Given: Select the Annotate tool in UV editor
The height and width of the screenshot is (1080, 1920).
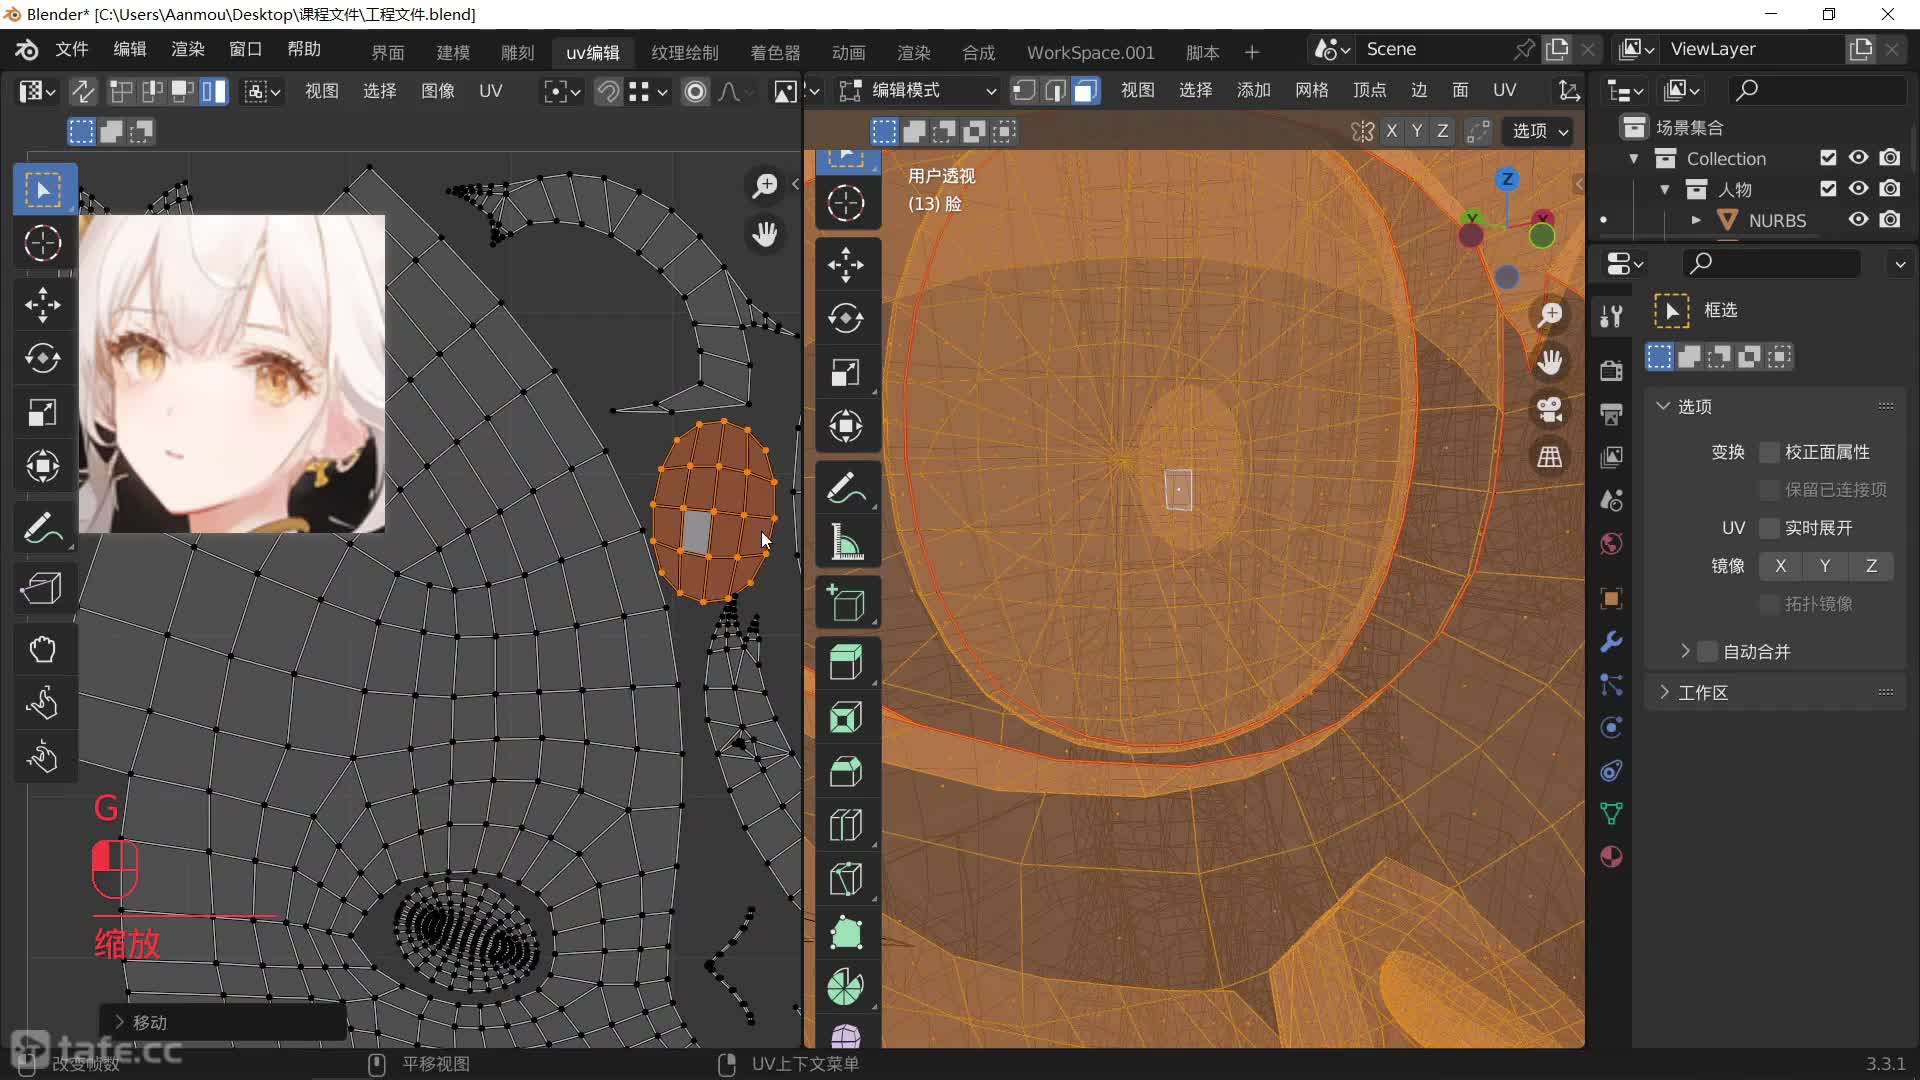Looking at the screenshot, I should pos(42,528).
